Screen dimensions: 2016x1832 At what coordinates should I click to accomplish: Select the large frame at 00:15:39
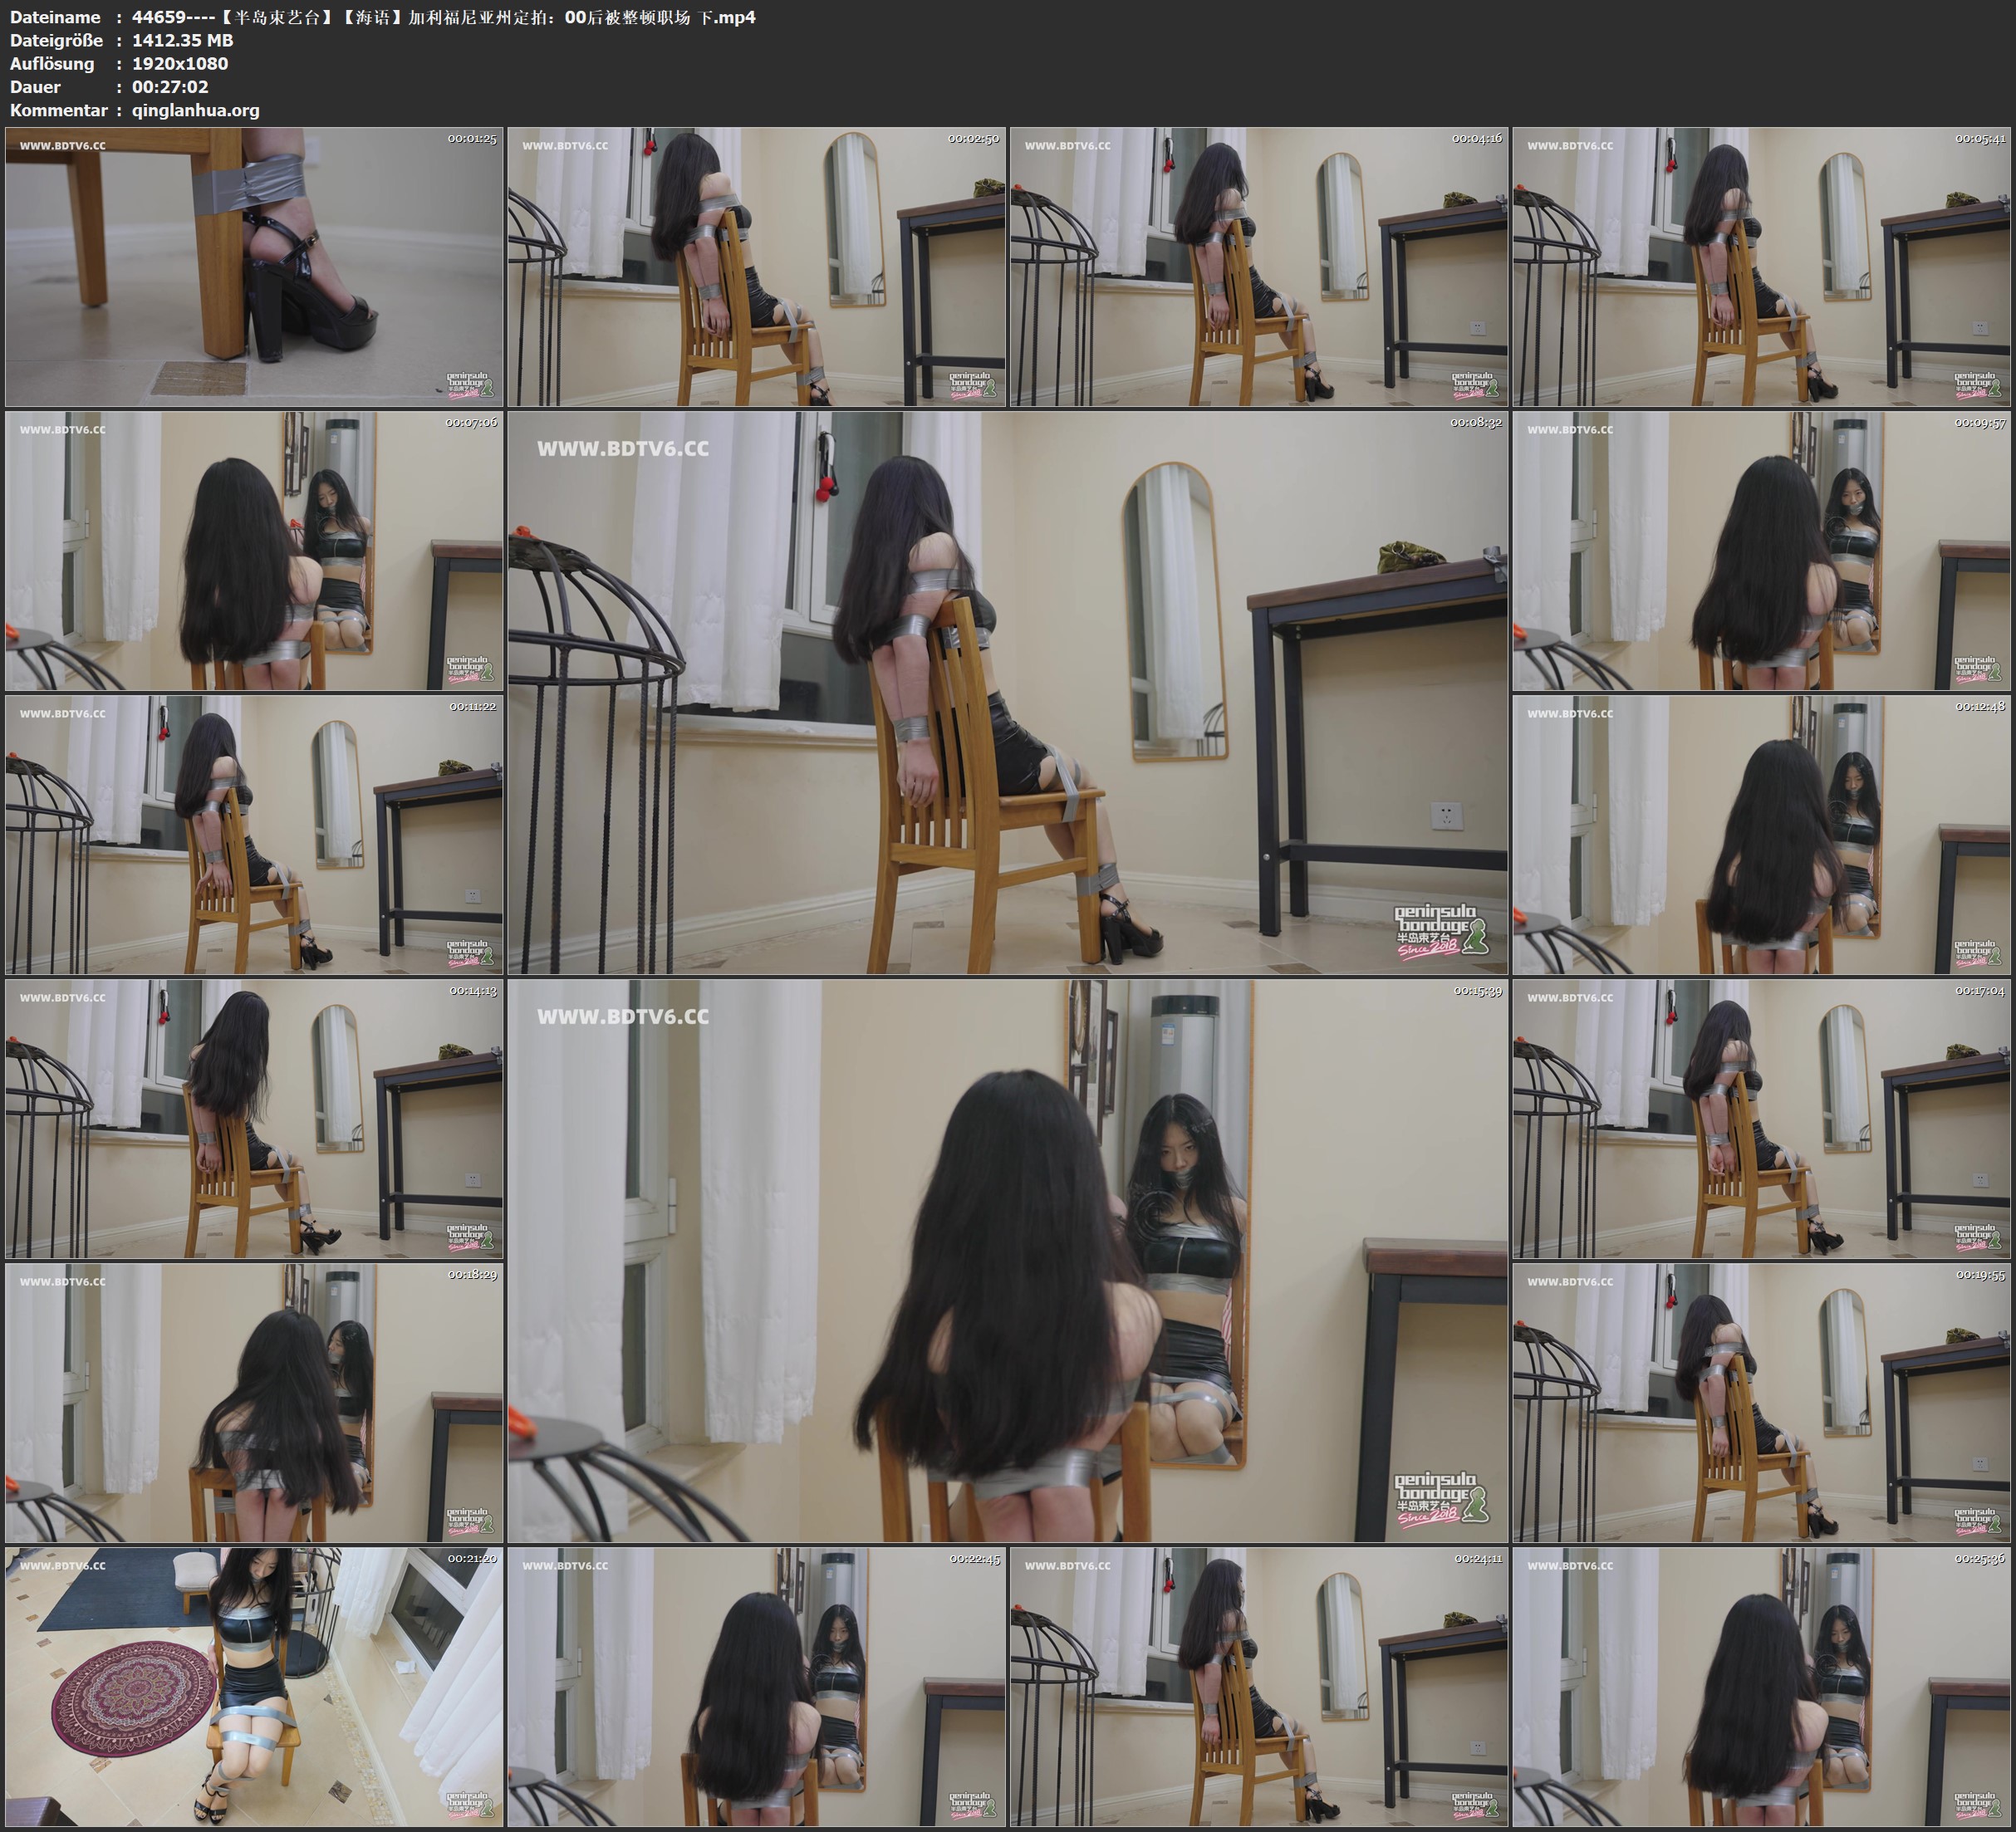click(x=1007, y=1260)
